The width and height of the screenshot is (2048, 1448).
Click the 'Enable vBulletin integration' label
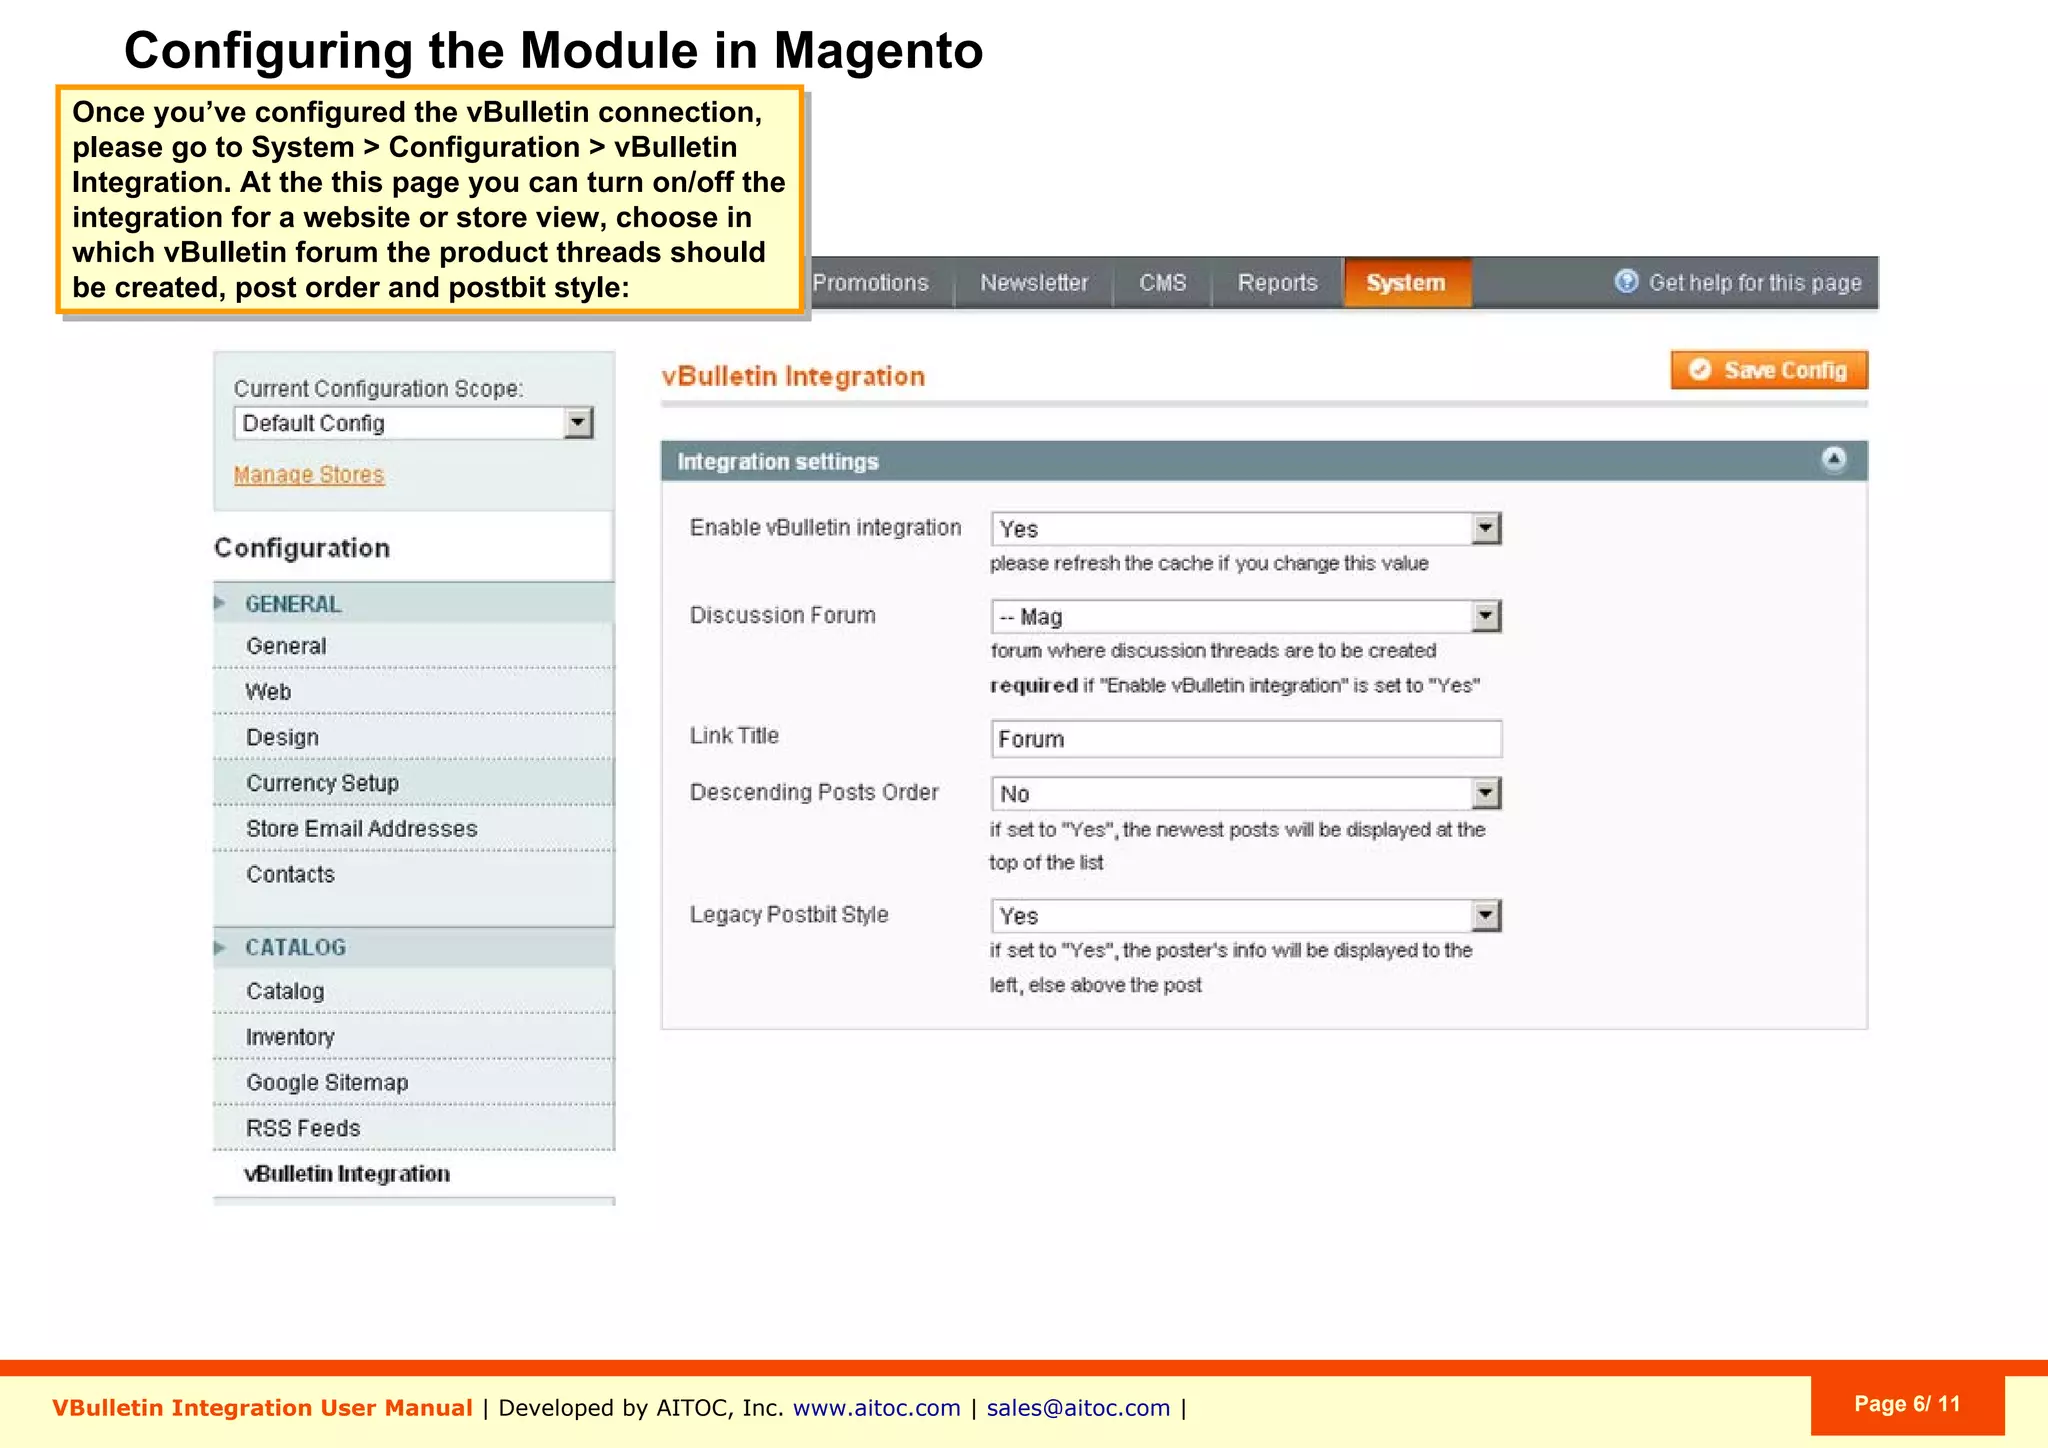click(825, 527)
